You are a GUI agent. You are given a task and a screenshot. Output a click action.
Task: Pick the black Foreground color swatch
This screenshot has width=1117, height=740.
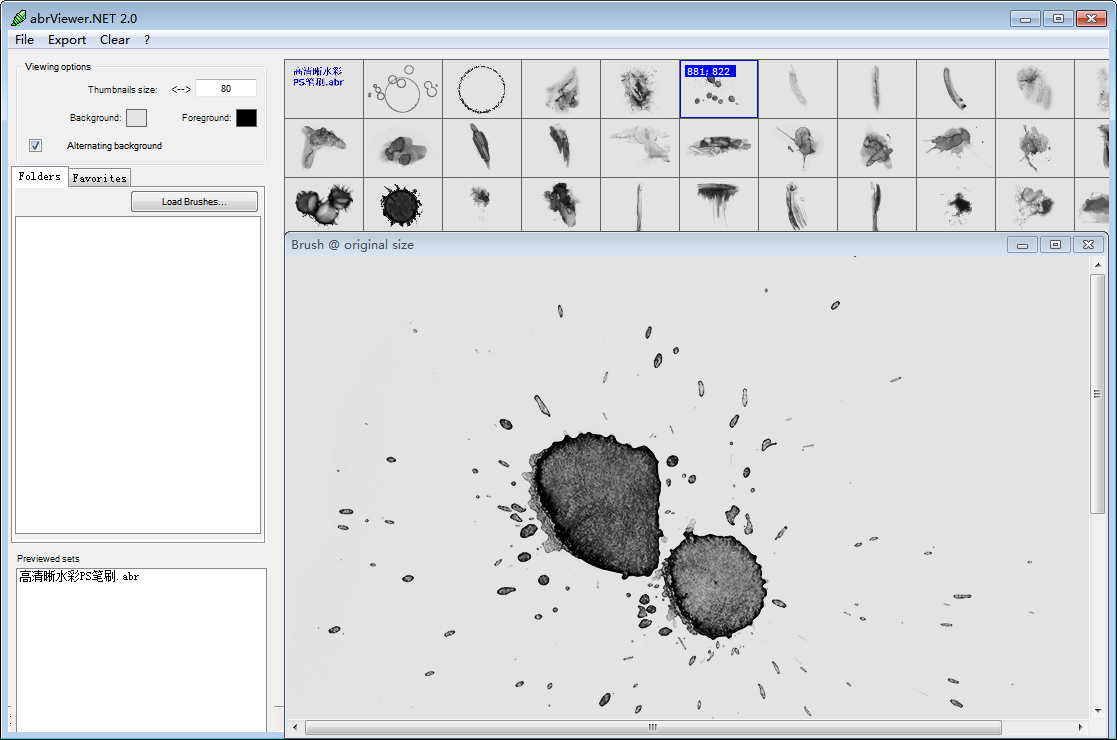click(x=246, y=118)
